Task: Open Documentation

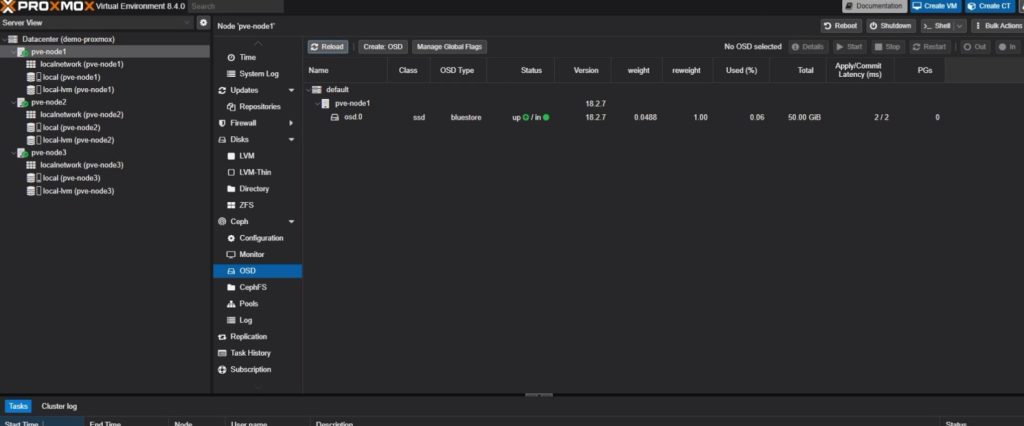Action: tap(874, 6)
